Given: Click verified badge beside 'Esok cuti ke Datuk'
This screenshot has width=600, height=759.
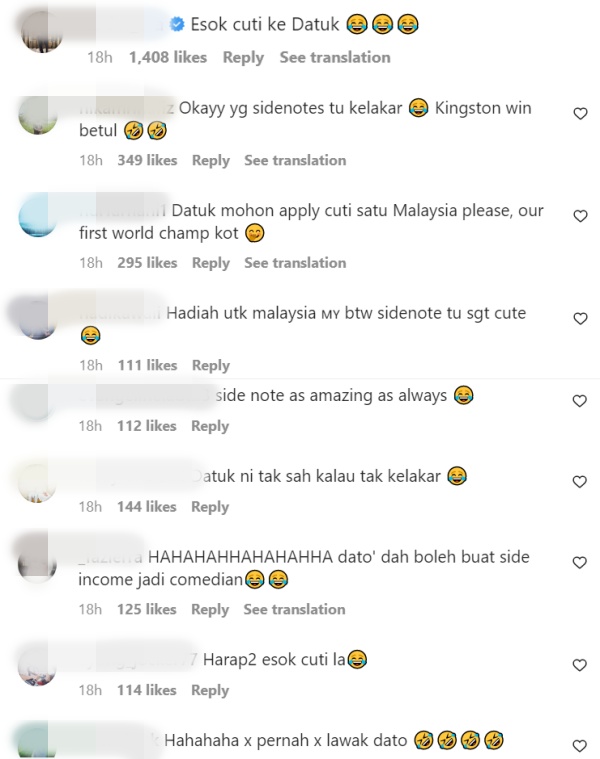Looking at the screenshot, I should pos(178,24).
